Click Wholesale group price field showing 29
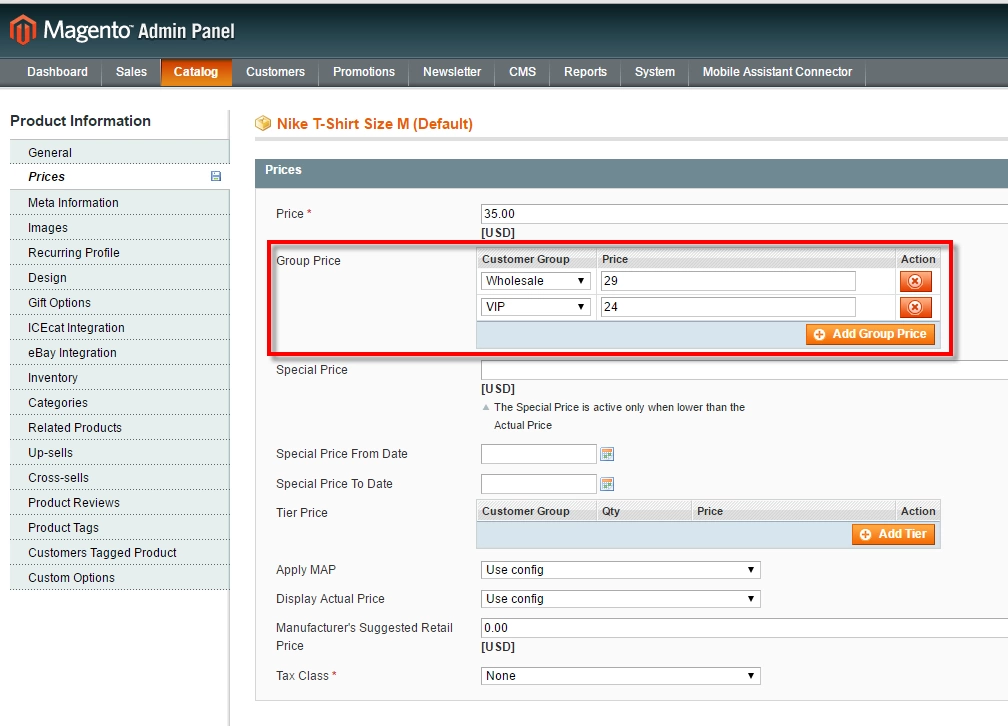The height and width of the screenshot is (726, 1008). pos(728,281)
